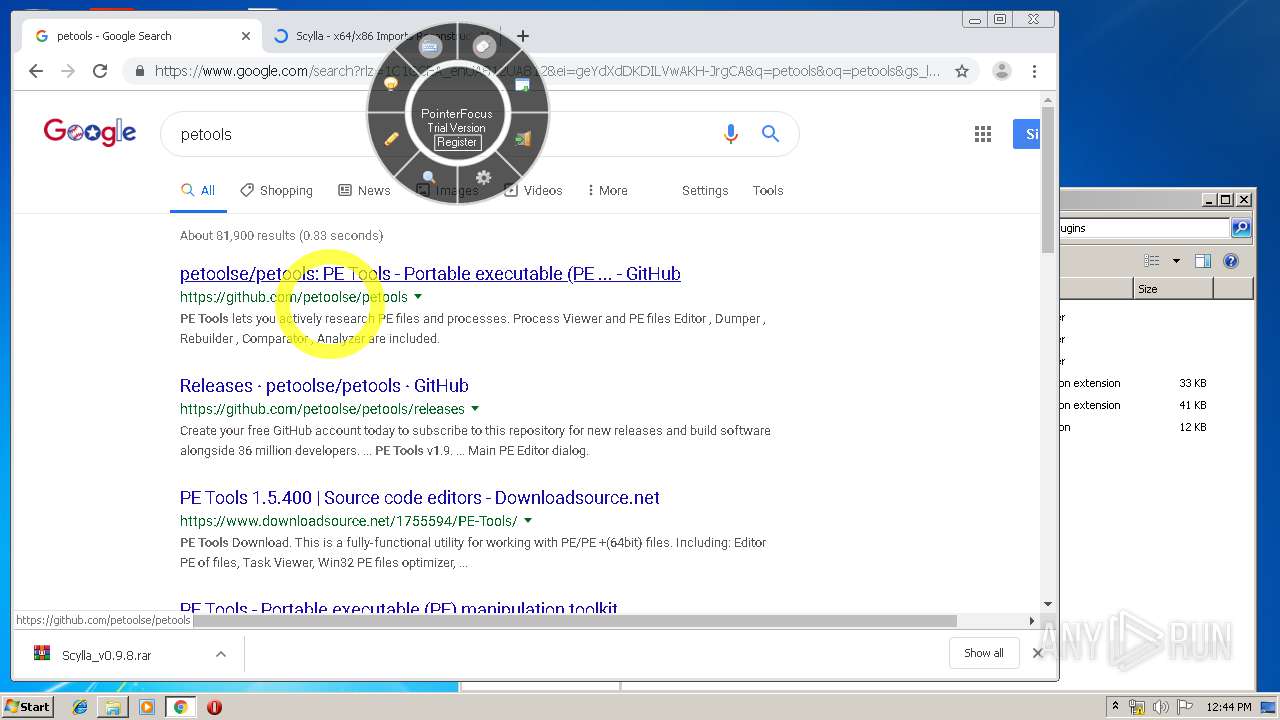Viewport: 1280px width, 720px height.
Task: Open downloaded Scylla_v0.9.8.rar file
Action: click(x=107, y=655)
